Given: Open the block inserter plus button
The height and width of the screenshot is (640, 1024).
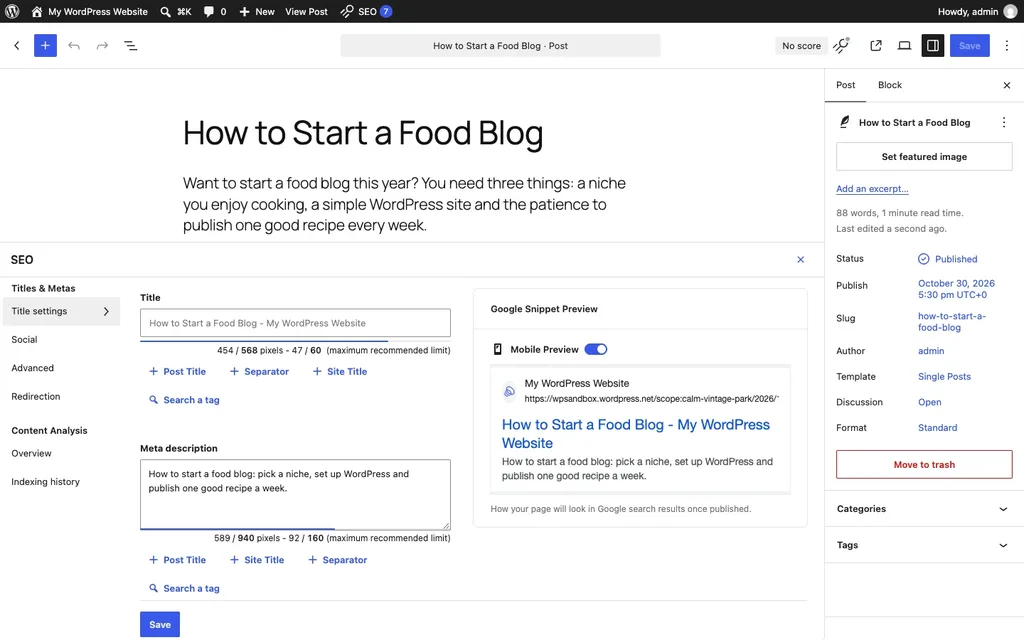Looking at the screenshot, I should click(x=45, y=45).
